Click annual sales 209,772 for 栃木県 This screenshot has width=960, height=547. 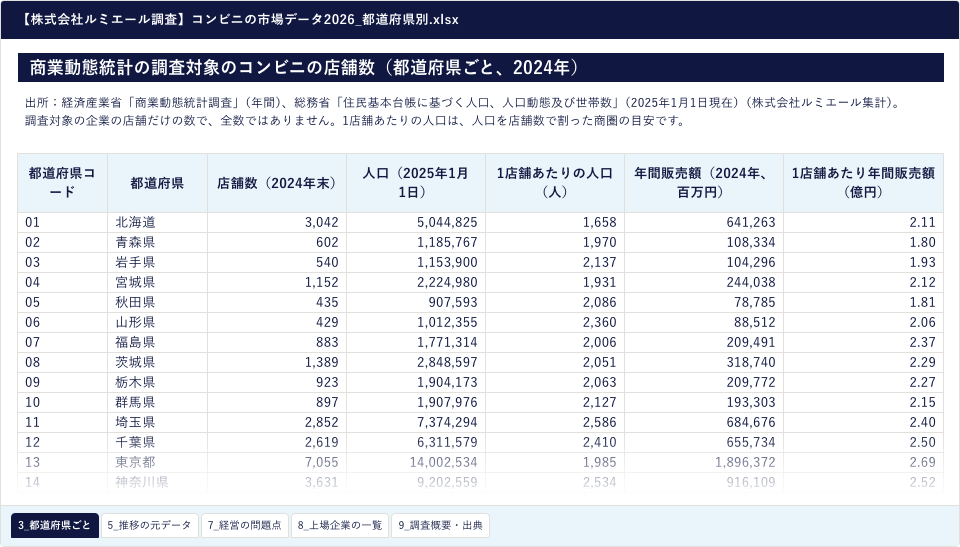[x=703, y=382]
